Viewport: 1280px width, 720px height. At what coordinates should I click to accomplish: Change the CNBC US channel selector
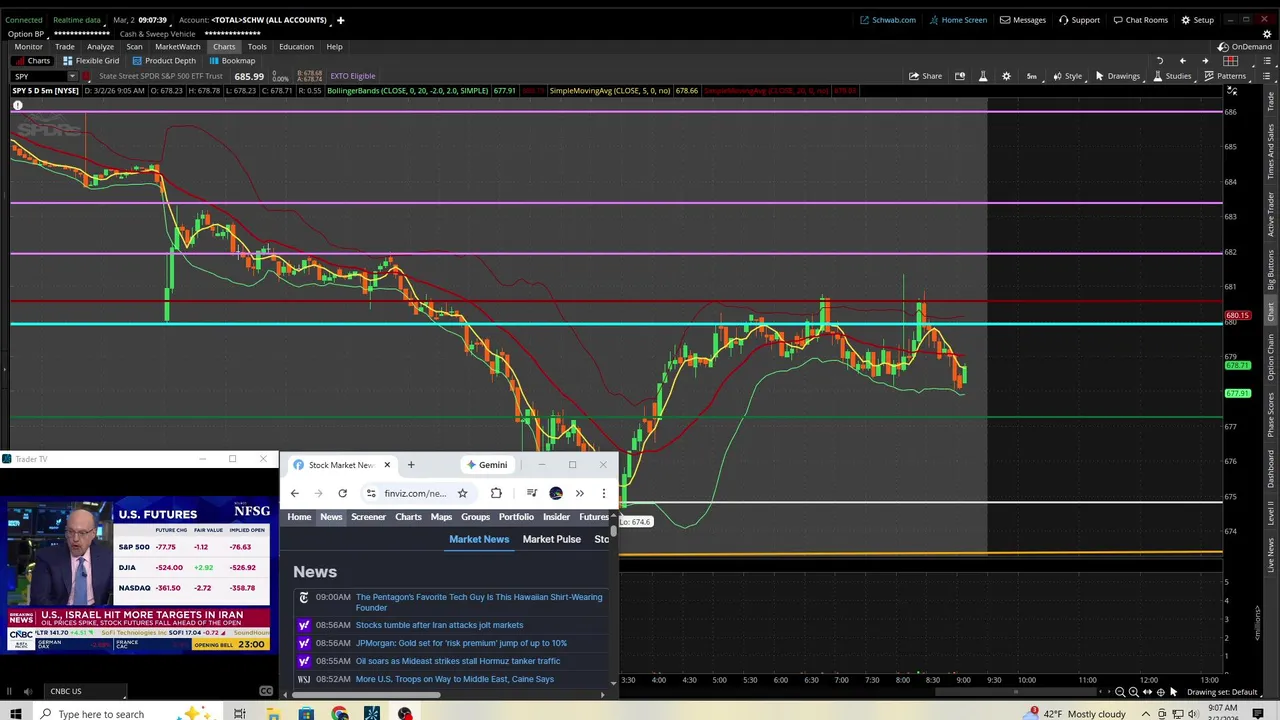point(84,691)
